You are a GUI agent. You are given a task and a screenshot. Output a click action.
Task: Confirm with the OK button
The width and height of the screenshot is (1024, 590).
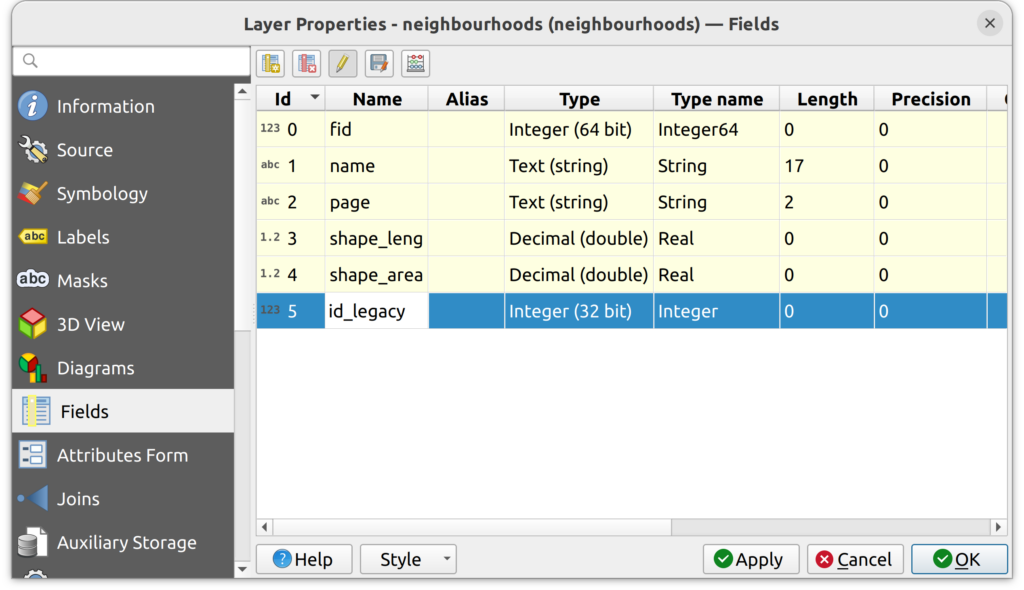958,560
